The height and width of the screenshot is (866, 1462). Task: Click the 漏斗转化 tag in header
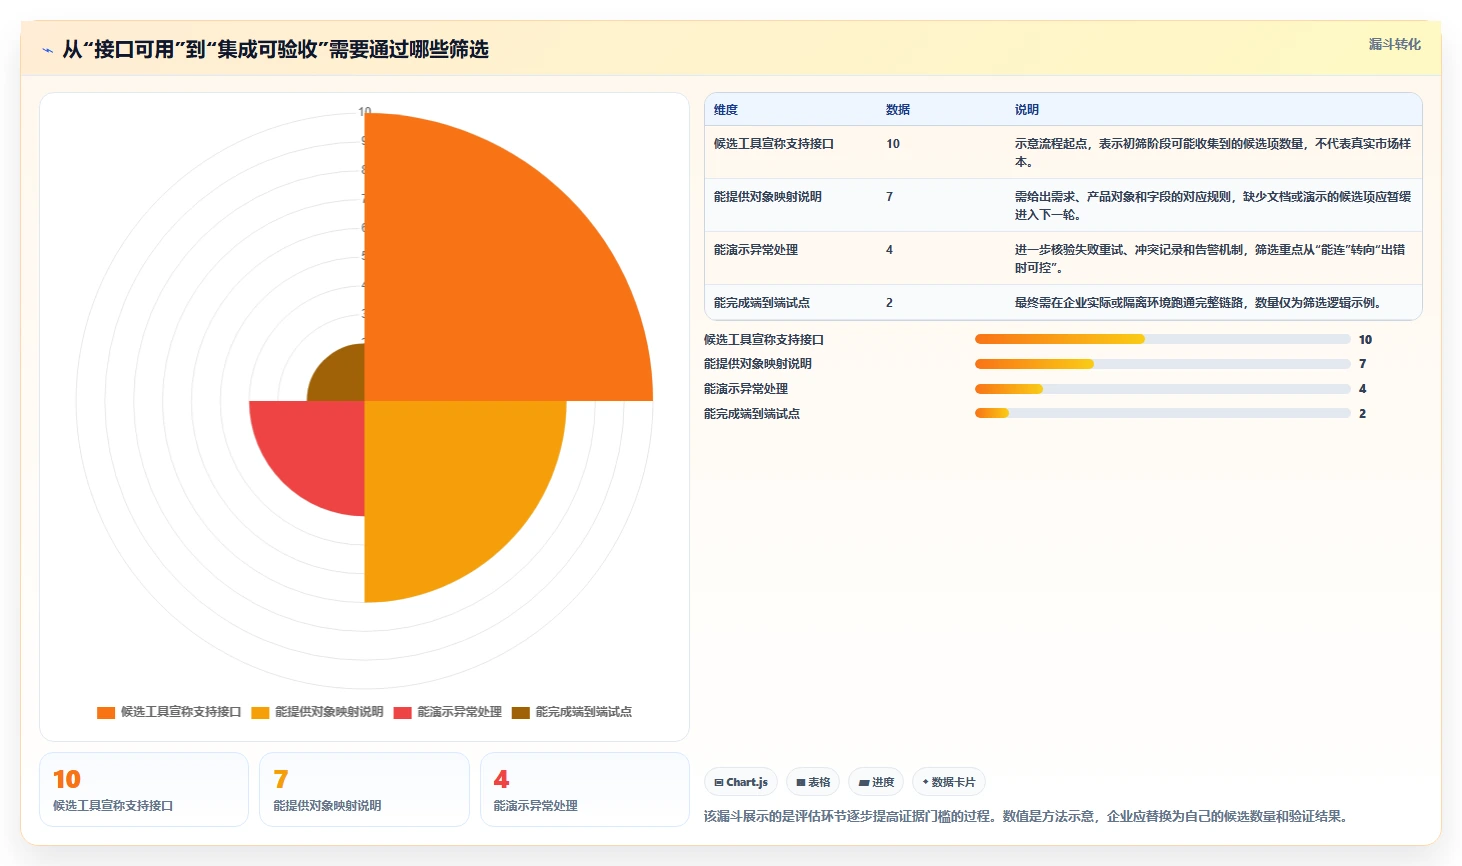(1394, 44)
